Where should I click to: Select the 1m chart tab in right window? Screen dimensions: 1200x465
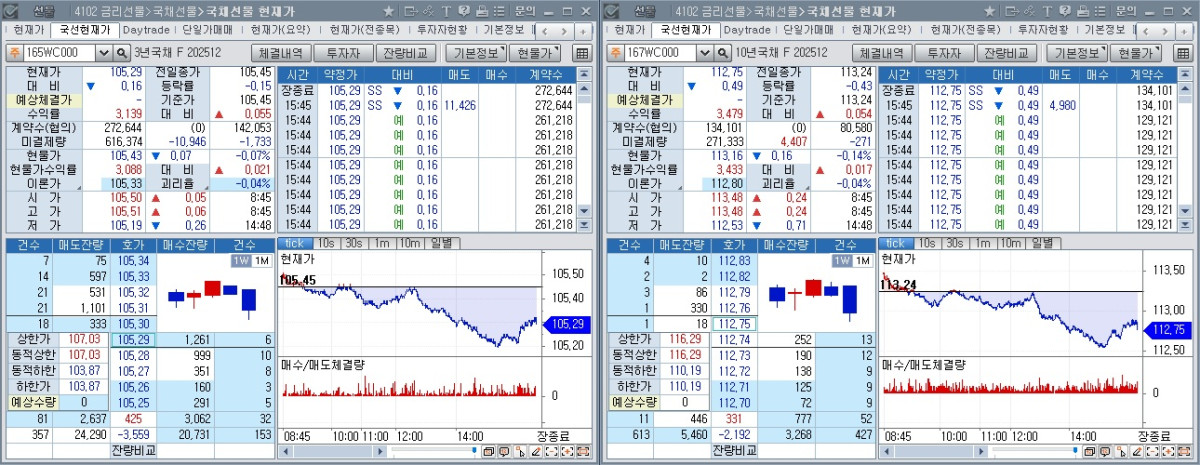click(x=983, y=243)
